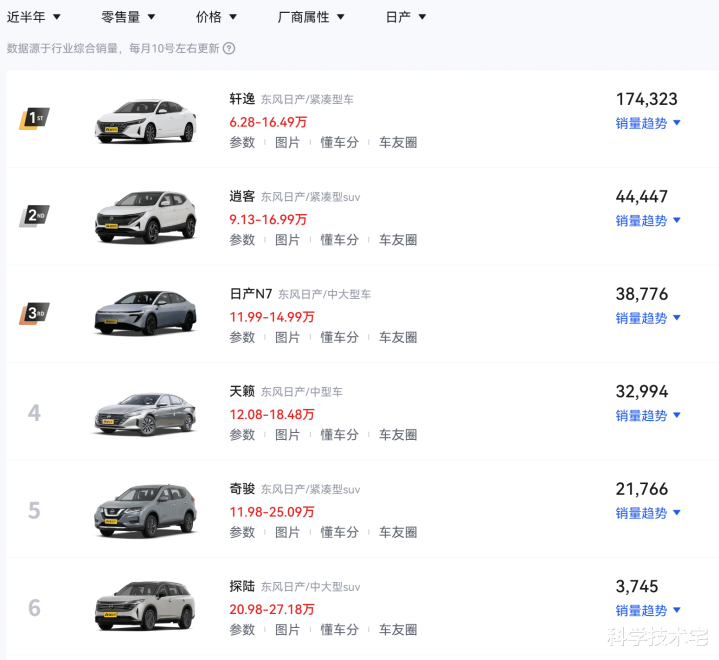The image size is (719, 660).
Task: Open the 日产 brand dropdown
Action: (405, 17)
